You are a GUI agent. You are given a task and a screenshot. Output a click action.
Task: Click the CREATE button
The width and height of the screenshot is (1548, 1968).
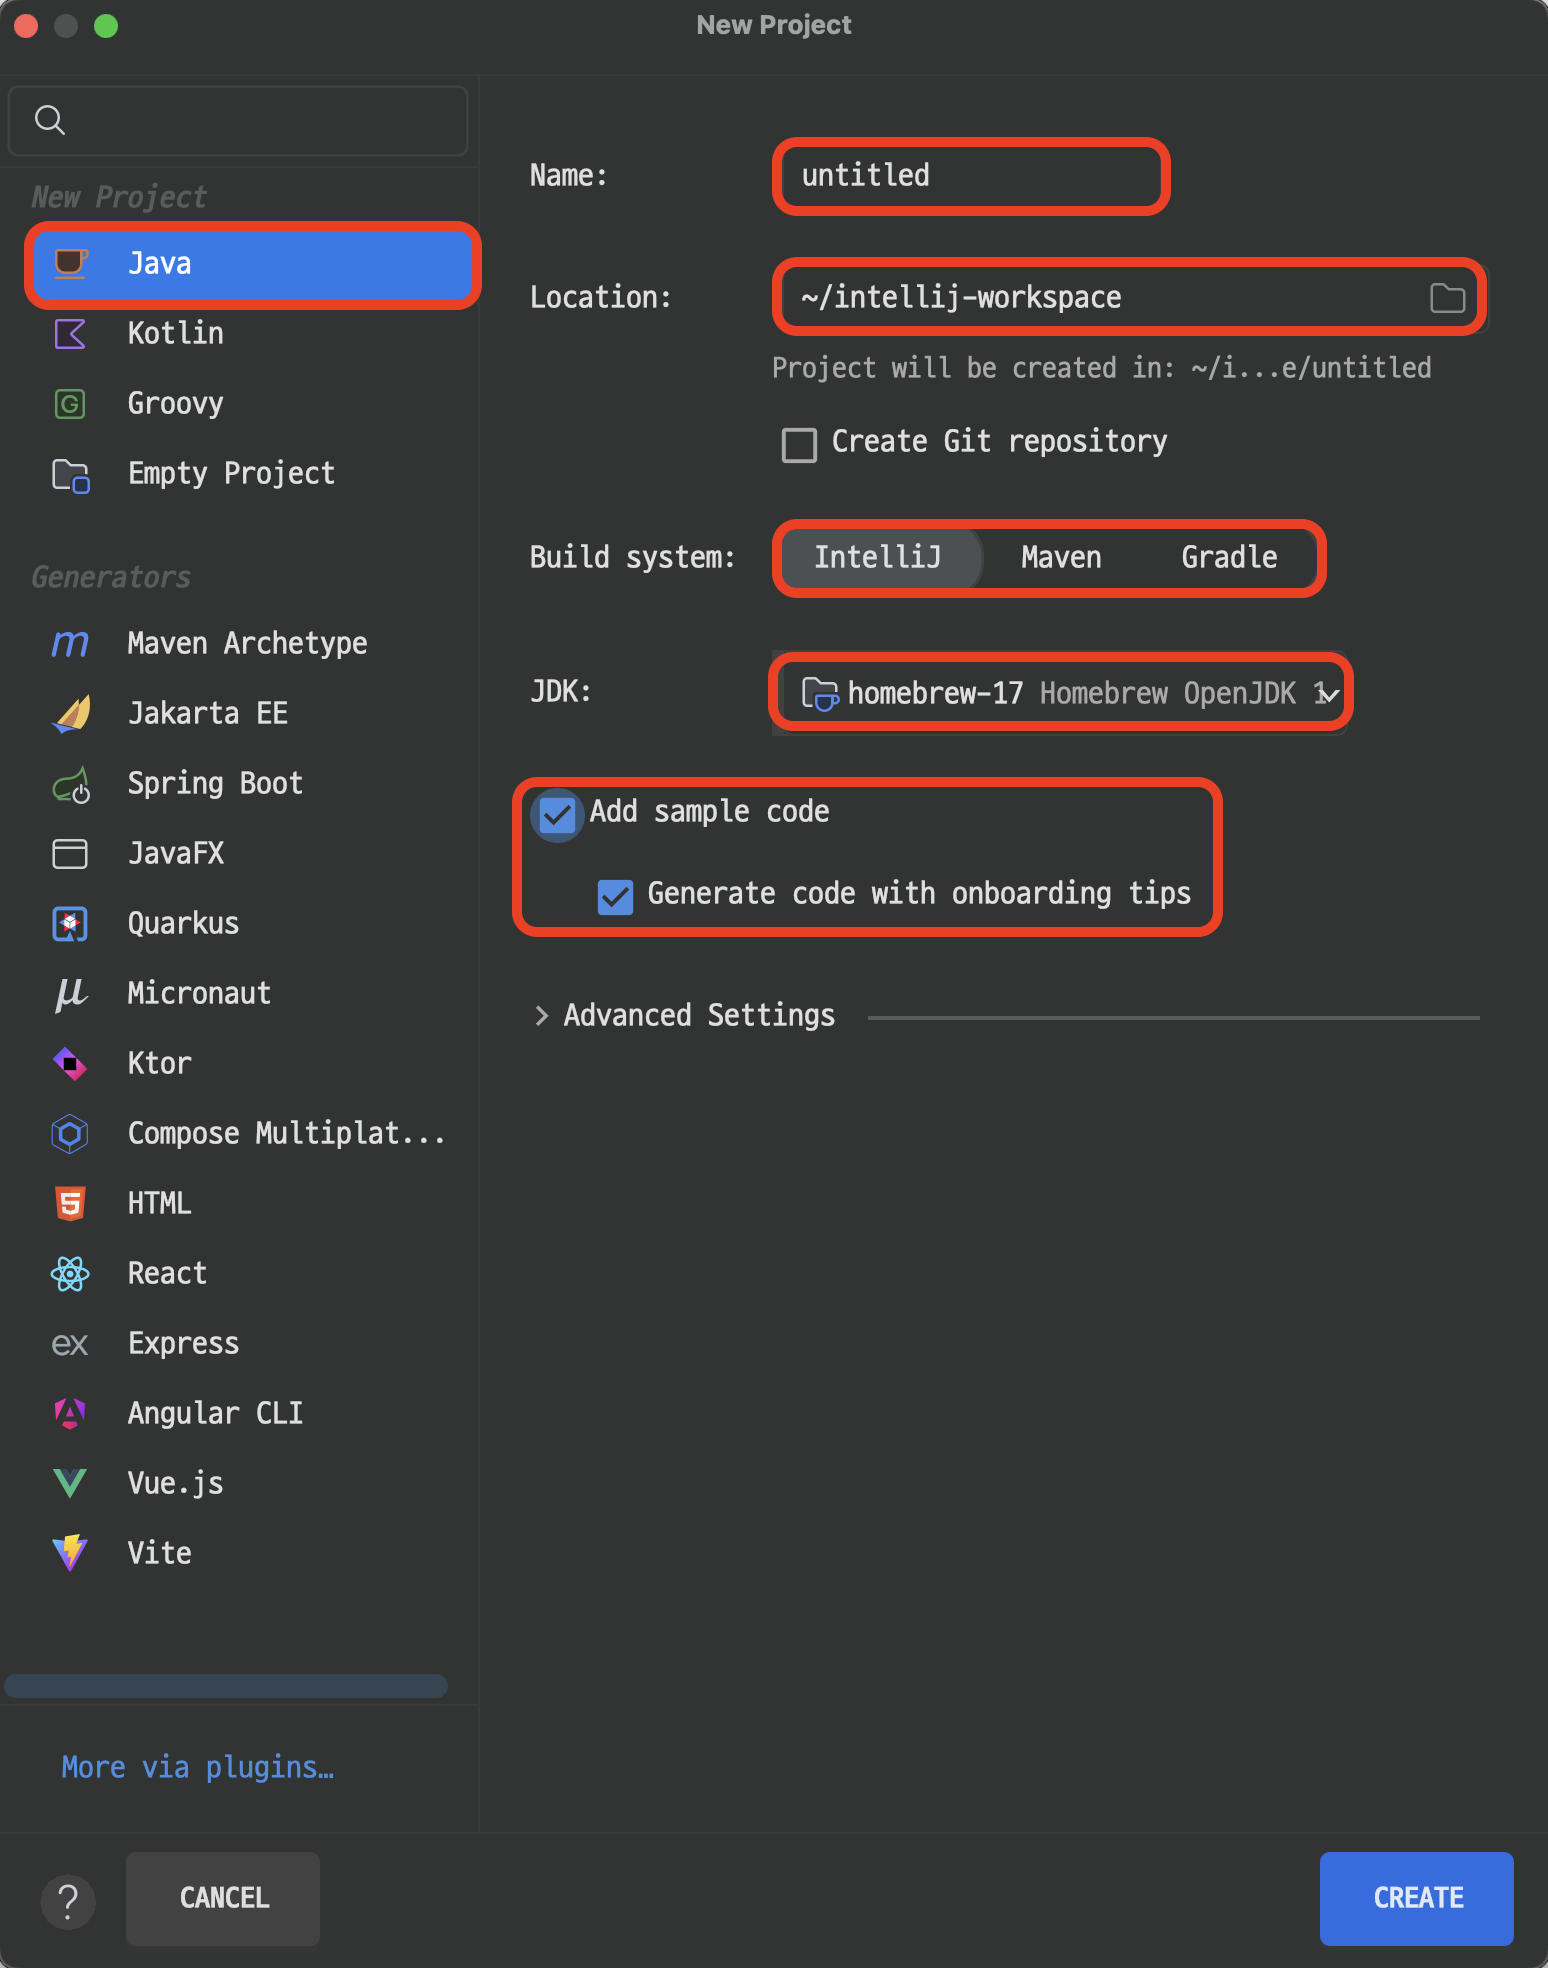1417,1898
